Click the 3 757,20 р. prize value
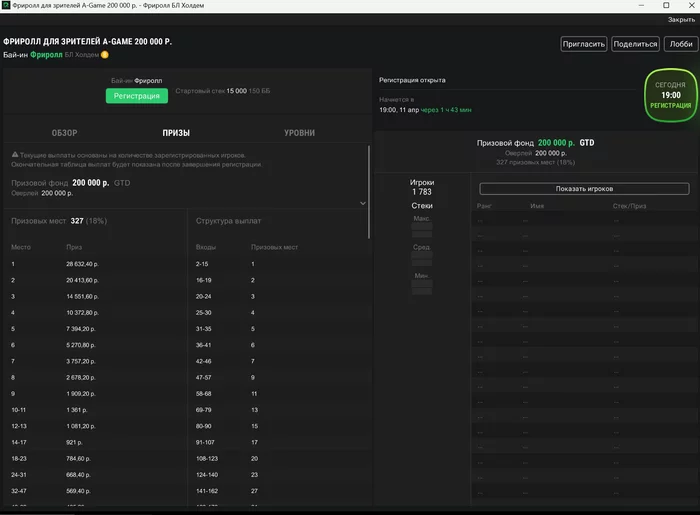This screenshot has height=515, width=700. click(x=81, y=361)
